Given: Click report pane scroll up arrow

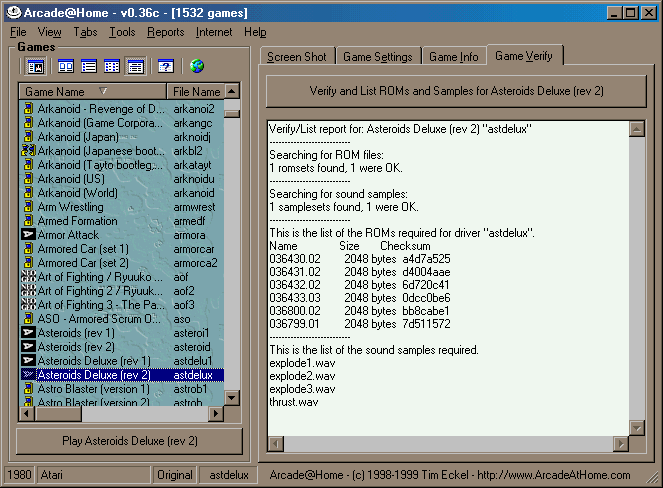Looking at the screenshot, I should point(636,129).
